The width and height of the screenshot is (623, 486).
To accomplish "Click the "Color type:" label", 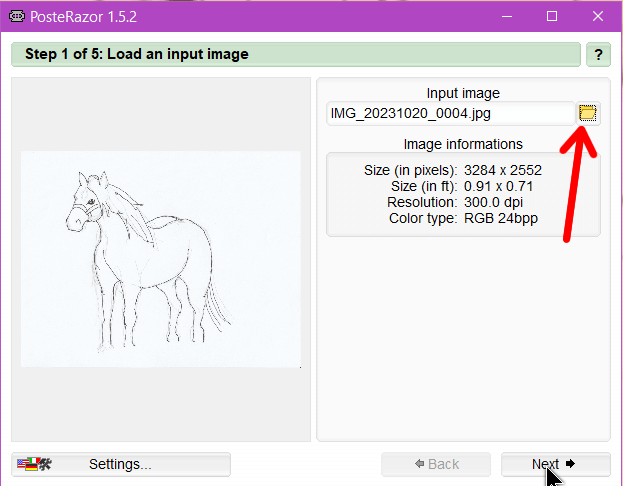I will [x=423, y=218].
